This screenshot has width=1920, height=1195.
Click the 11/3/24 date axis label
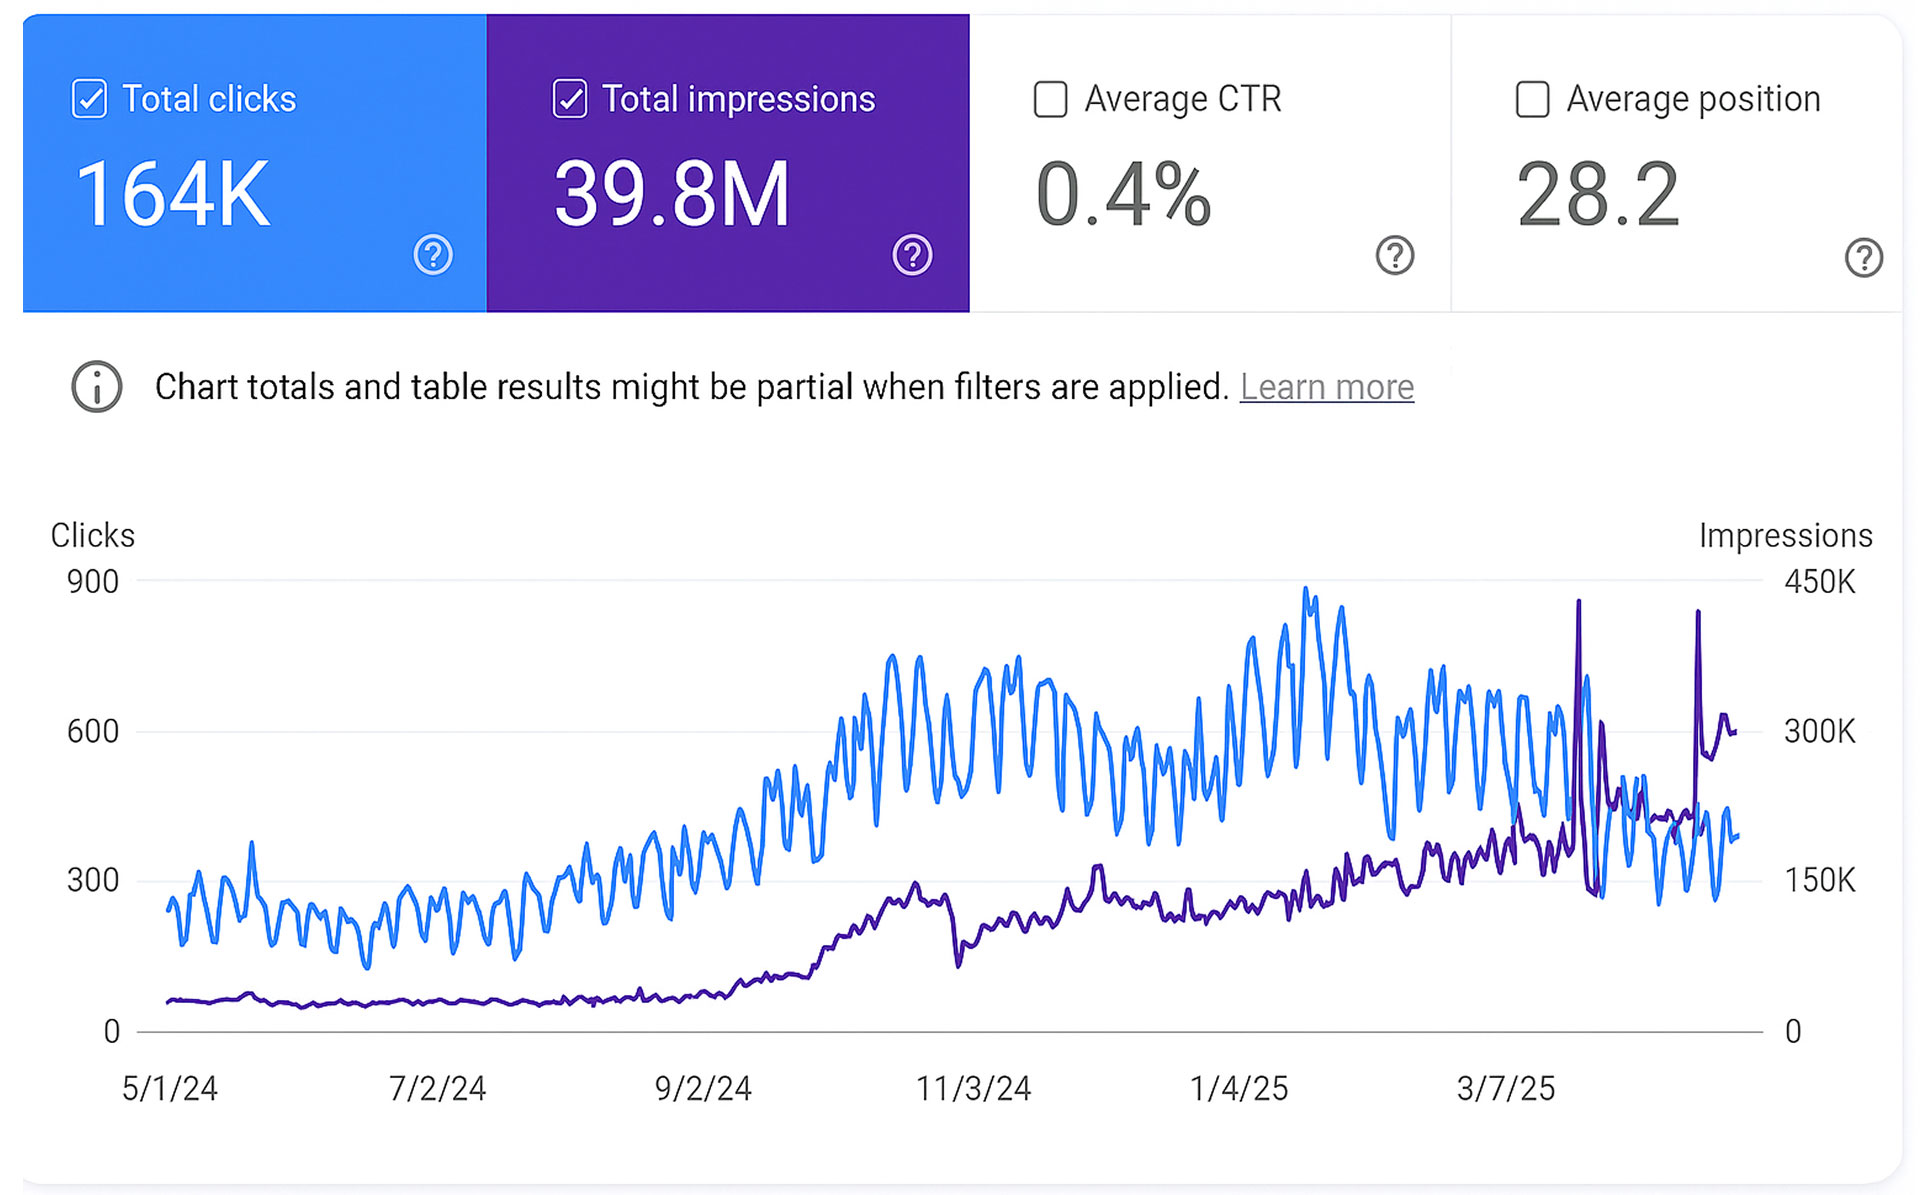coord(974,1088)
